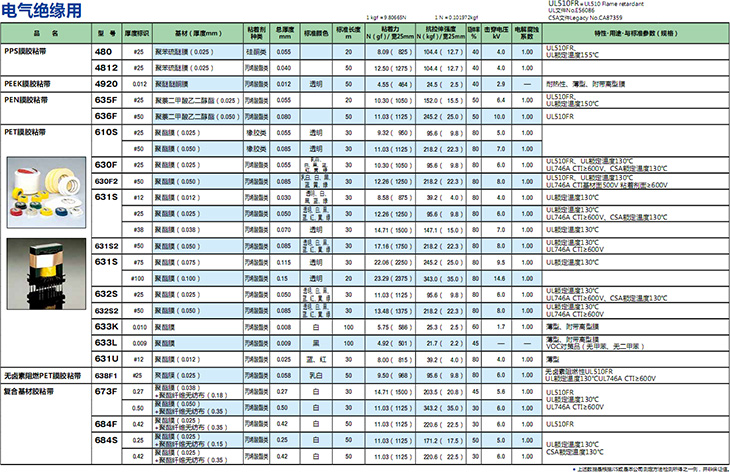The image size is (730, 472).
Task: Select model number 684S
Action: pyautogui.click(x=106, y=440)
